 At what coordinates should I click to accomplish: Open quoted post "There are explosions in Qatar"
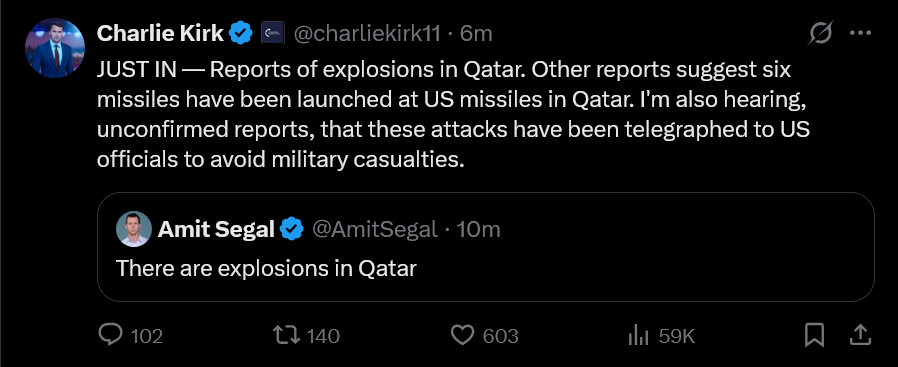tap(486, 247)
